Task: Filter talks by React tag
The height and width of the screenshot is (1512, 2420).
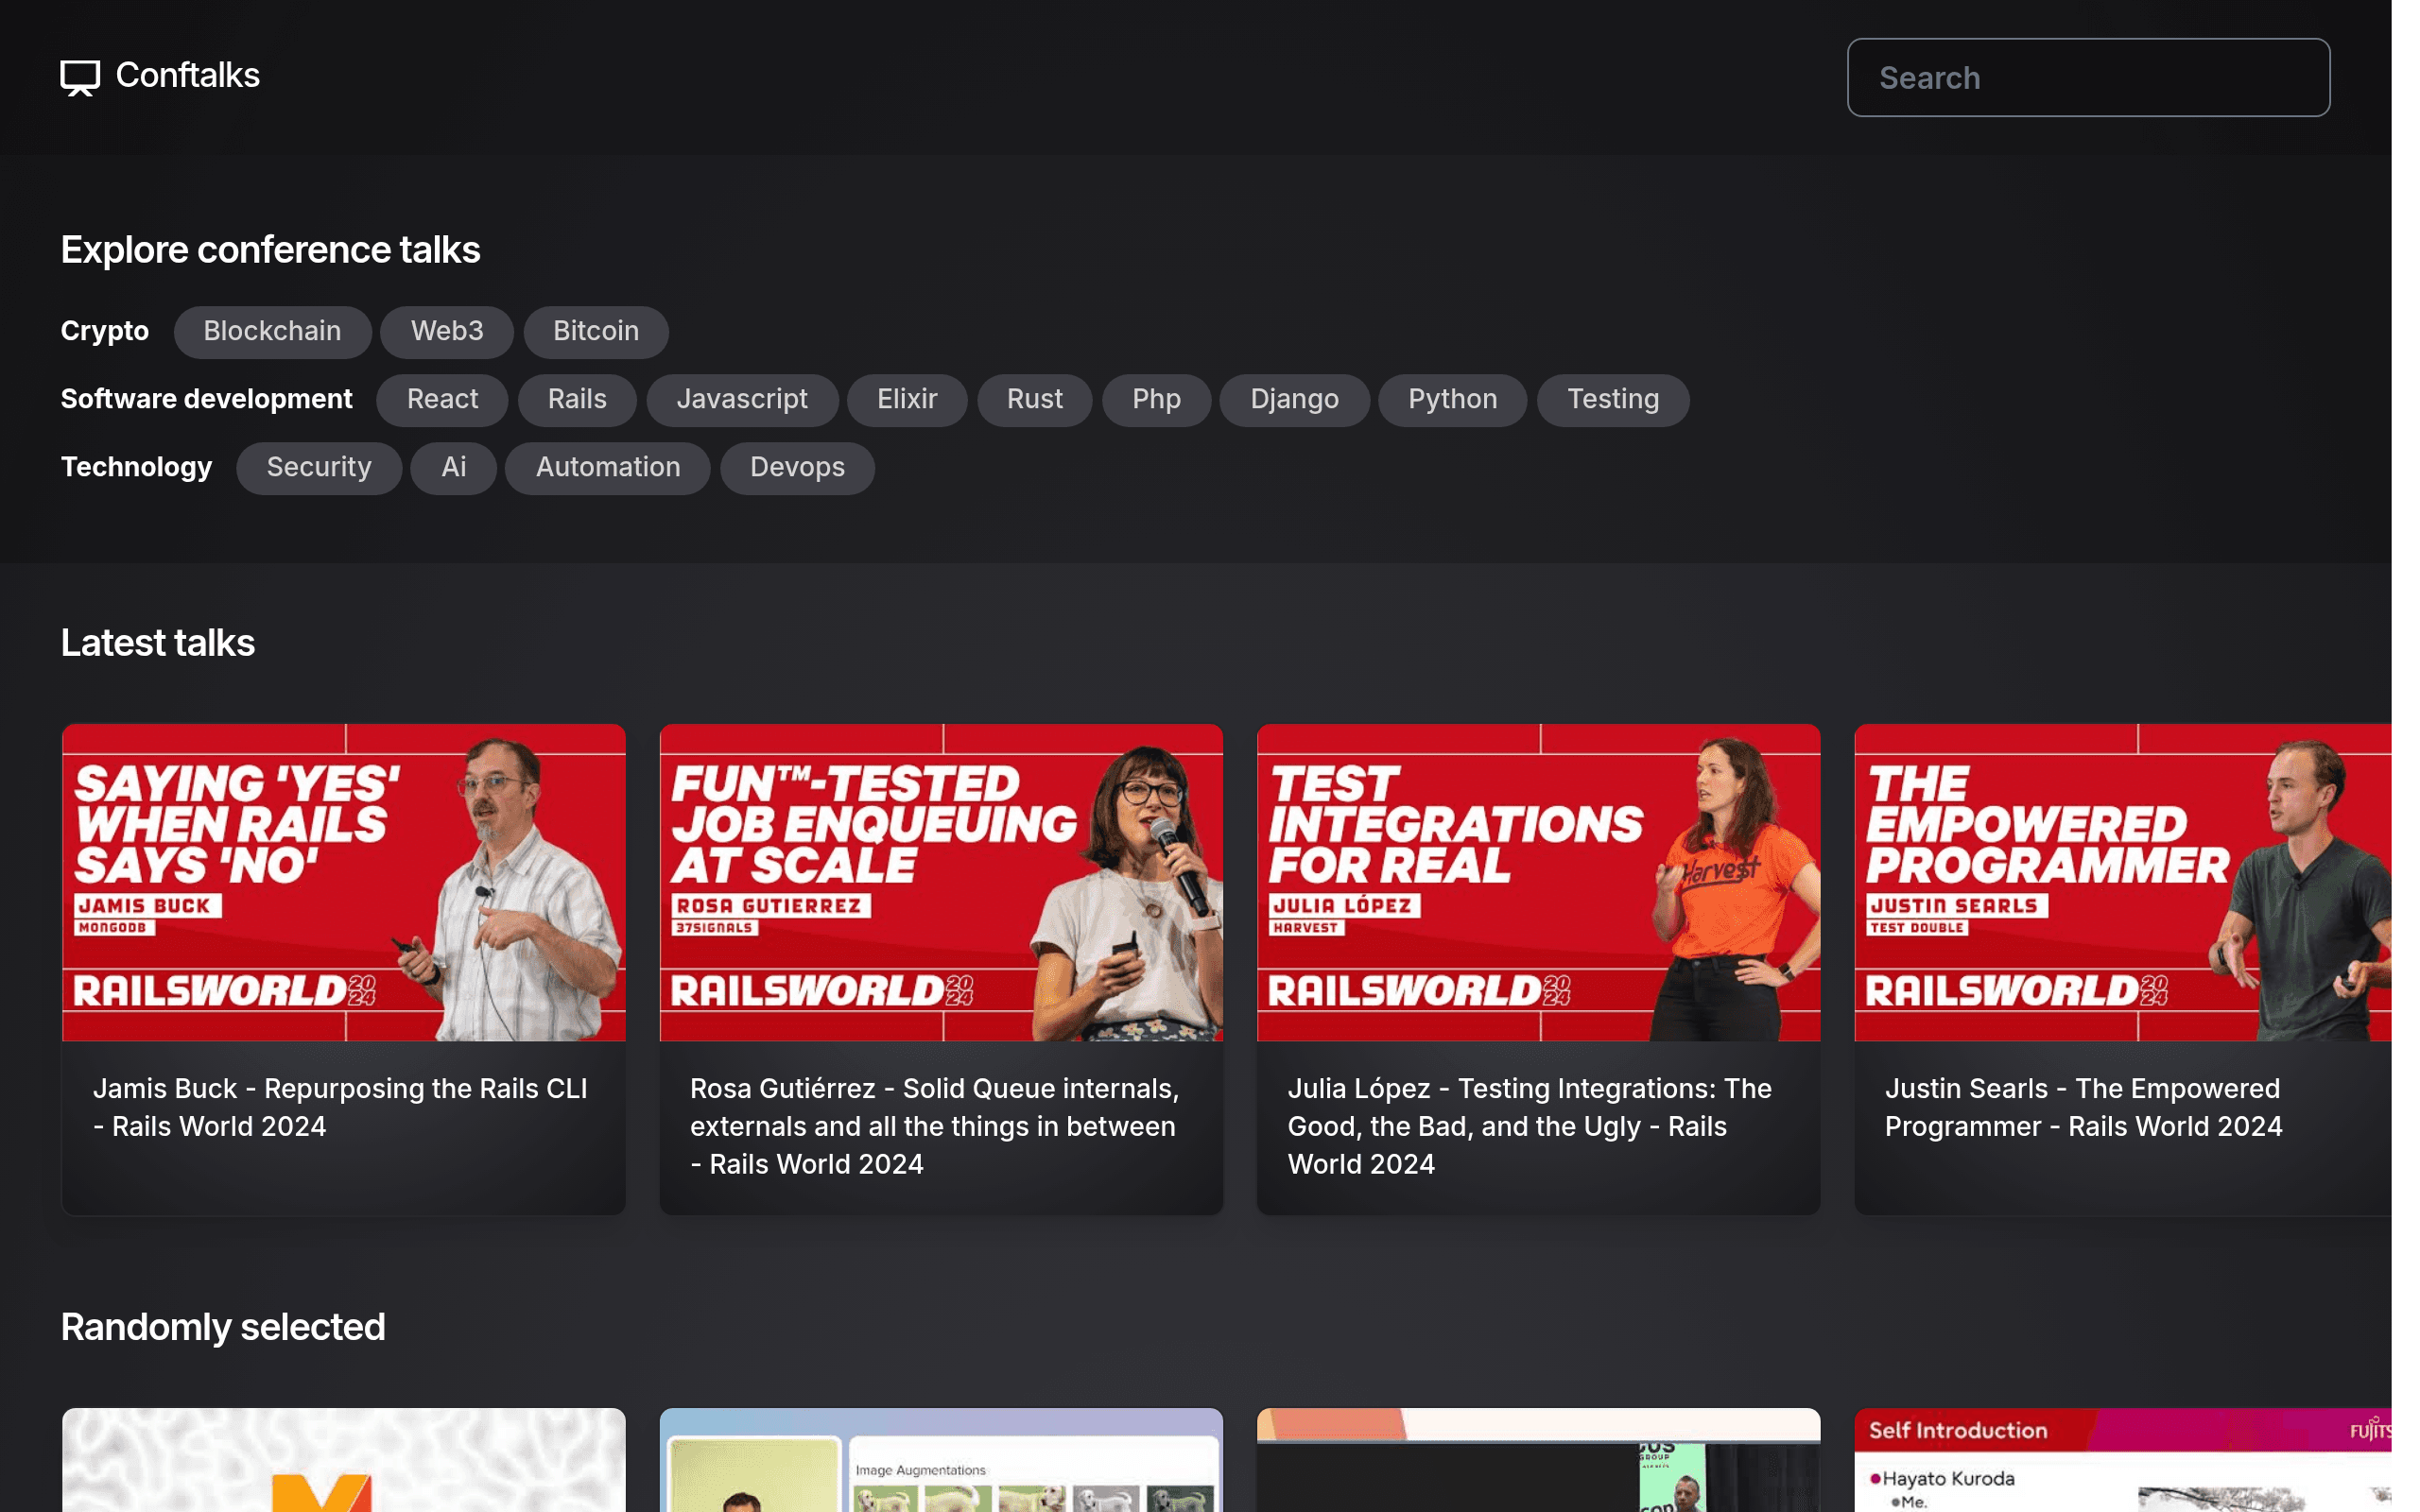Action: (x=442, y=399)
